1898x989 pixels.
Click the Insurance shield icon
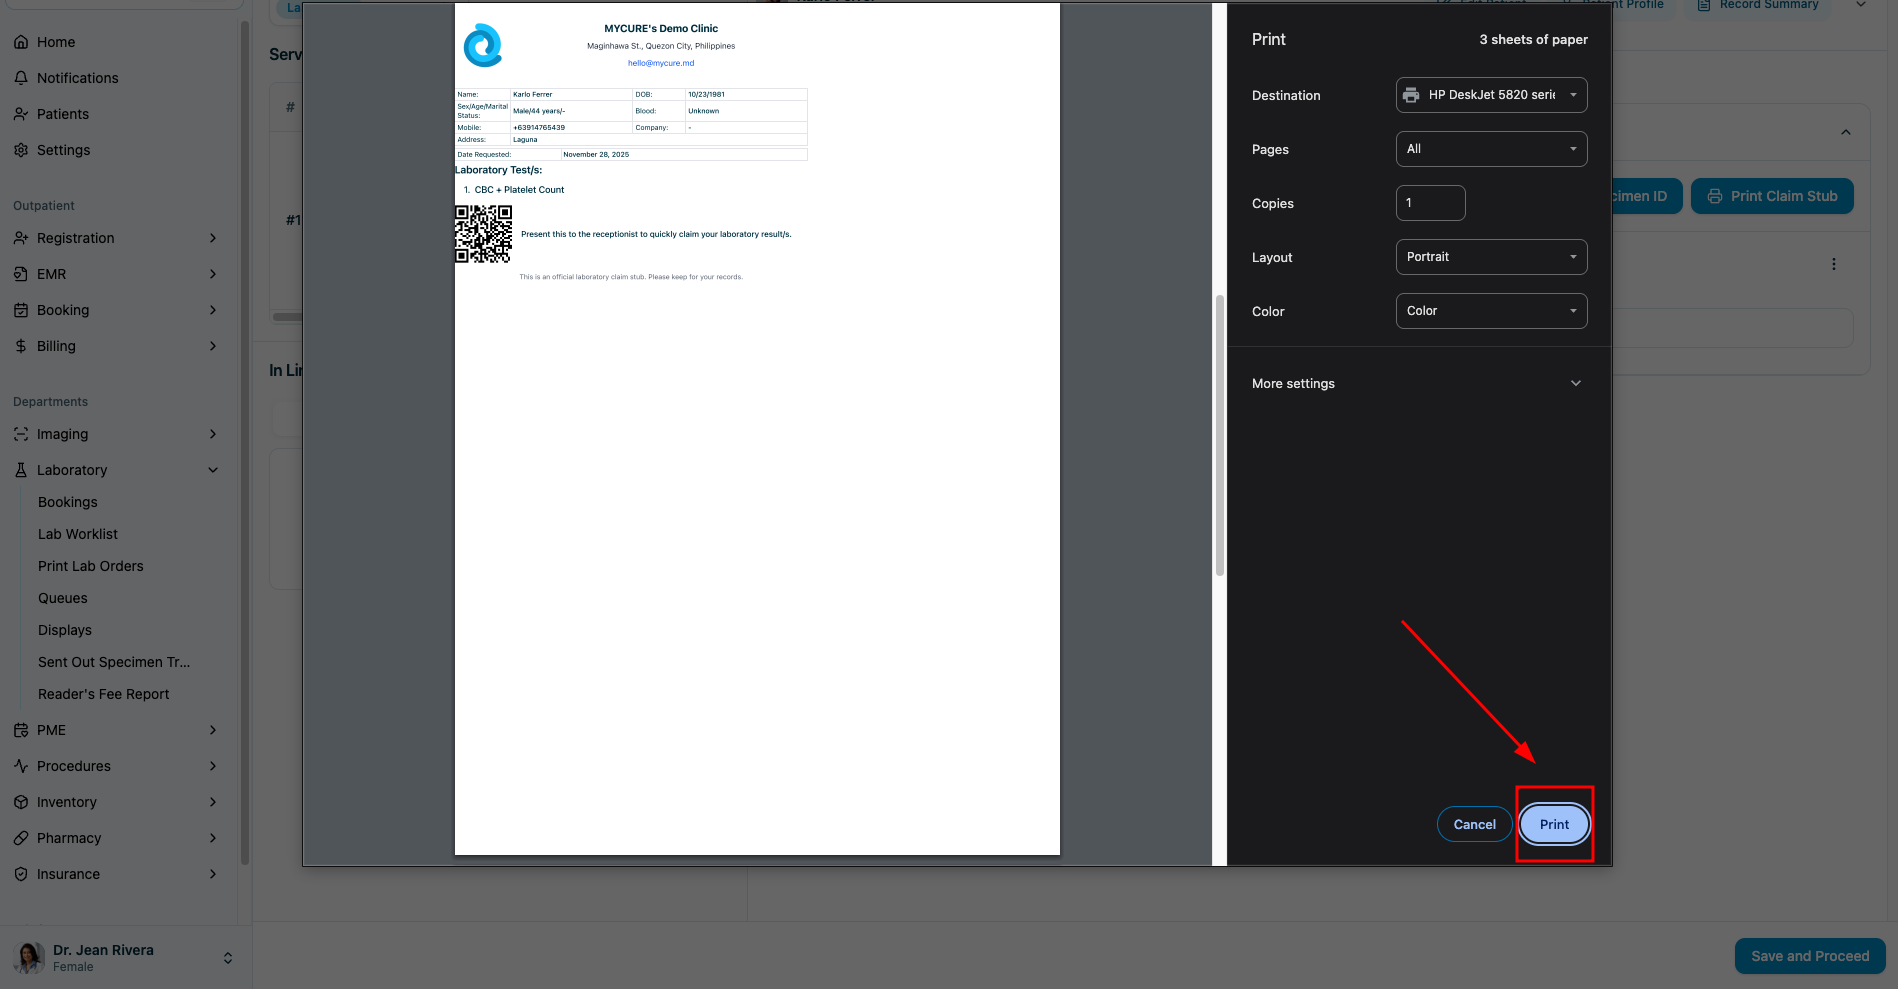pyautogui.click(x=21, y=874)
